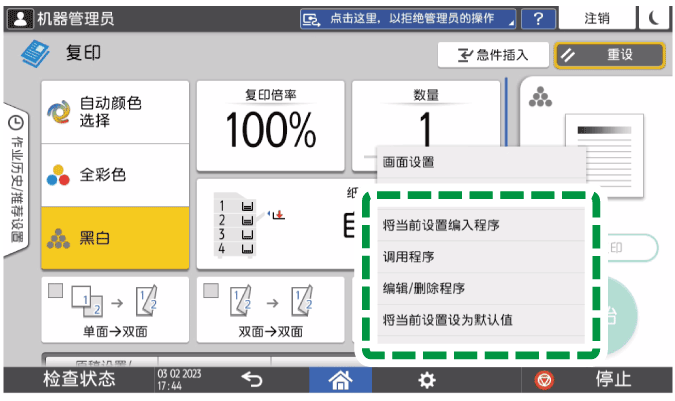Select 画面设置 menu entry
The image size is (675, 401).
click(481, 163)
